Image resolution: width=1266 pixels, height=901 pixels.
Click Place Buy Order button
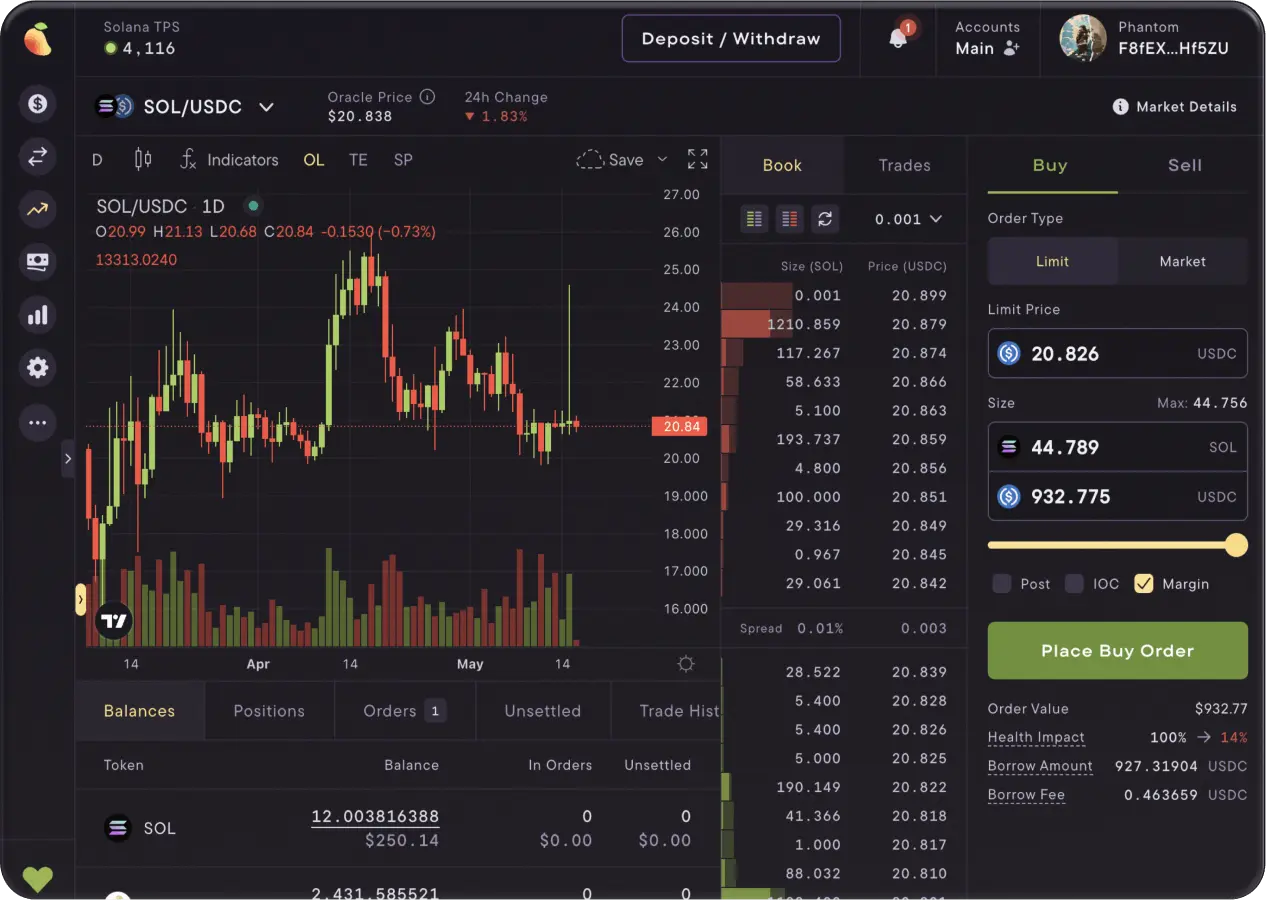point(1118,651)
